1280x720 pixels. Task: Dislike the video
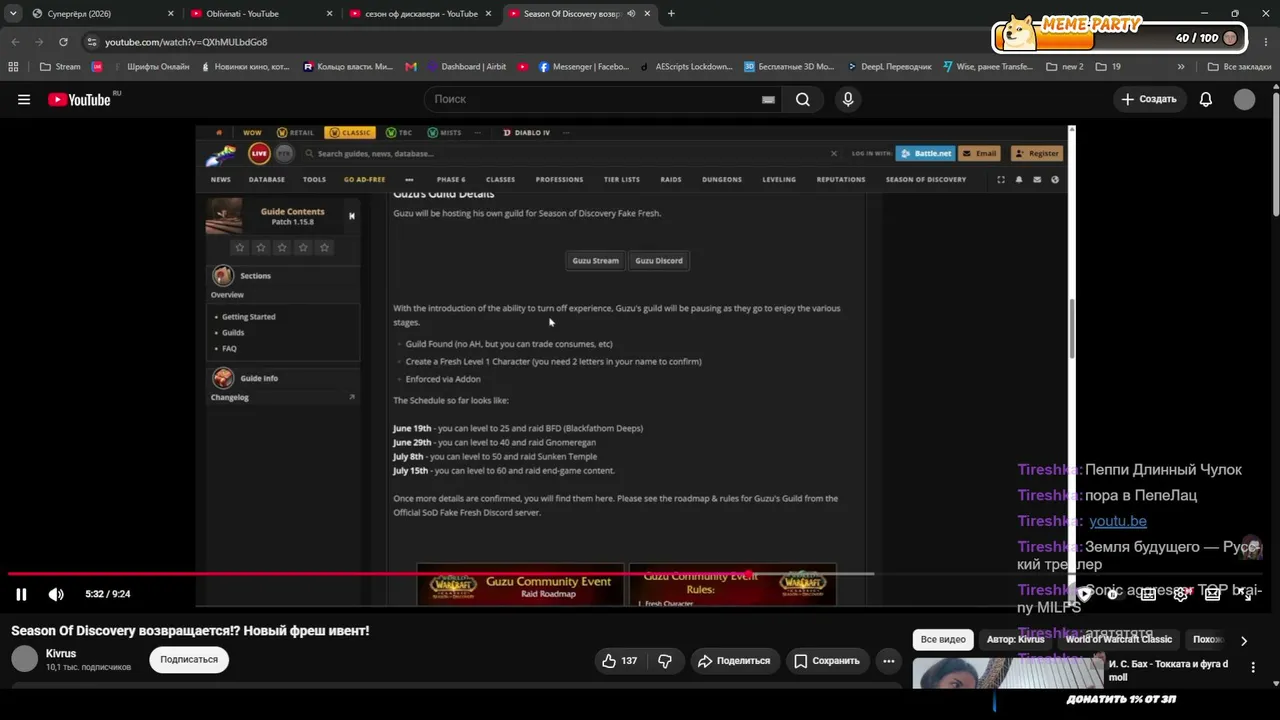(665, 661)
